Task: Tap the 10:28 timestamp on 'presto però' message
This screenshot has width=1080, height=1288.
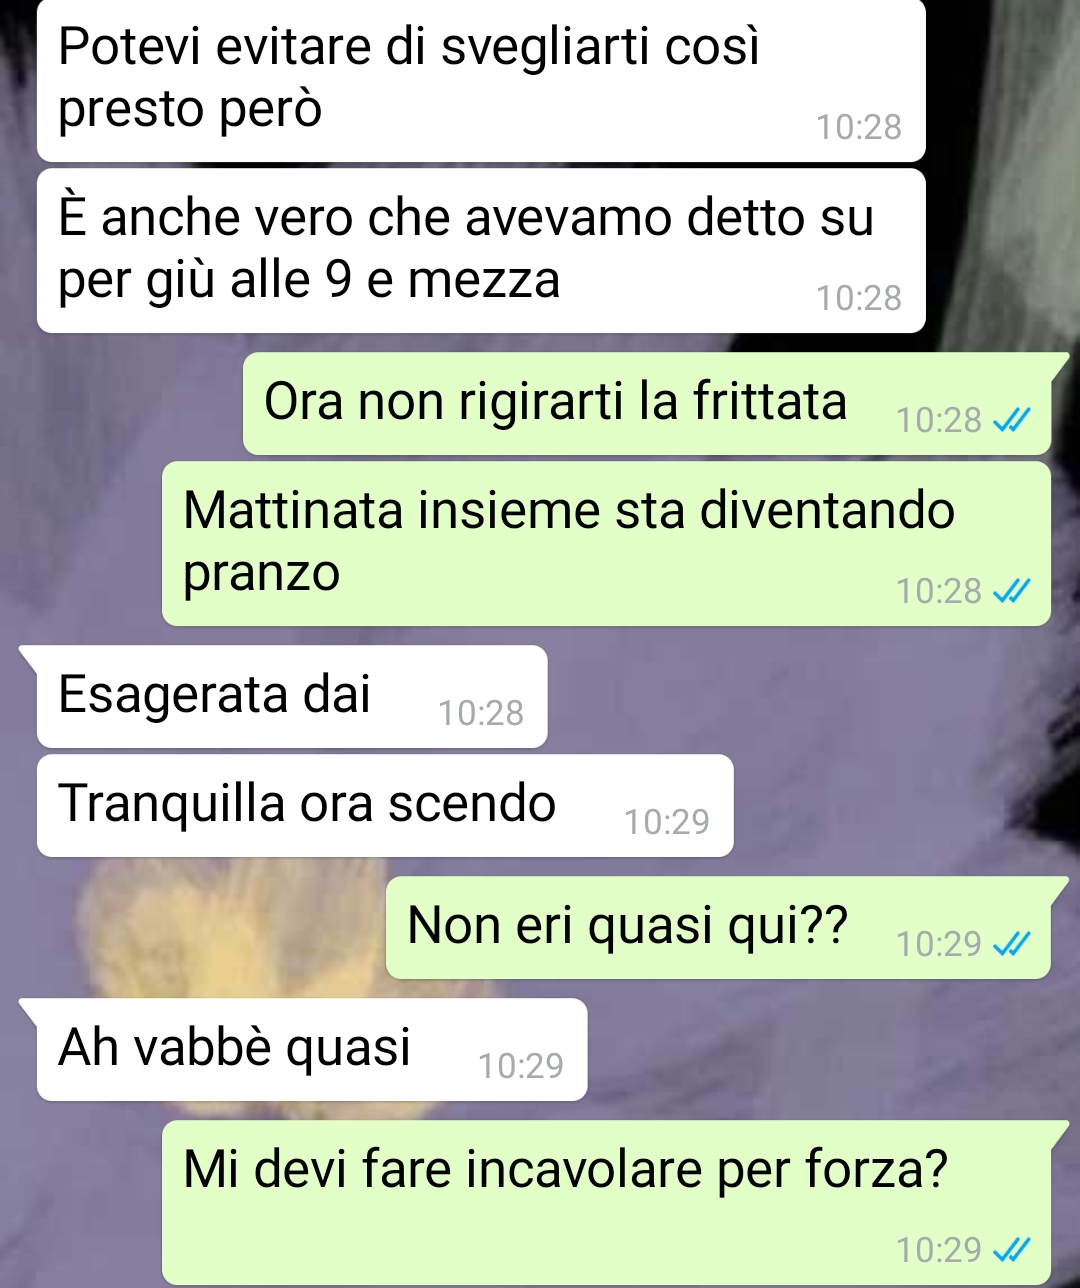Action: click(x=859, y=128)
